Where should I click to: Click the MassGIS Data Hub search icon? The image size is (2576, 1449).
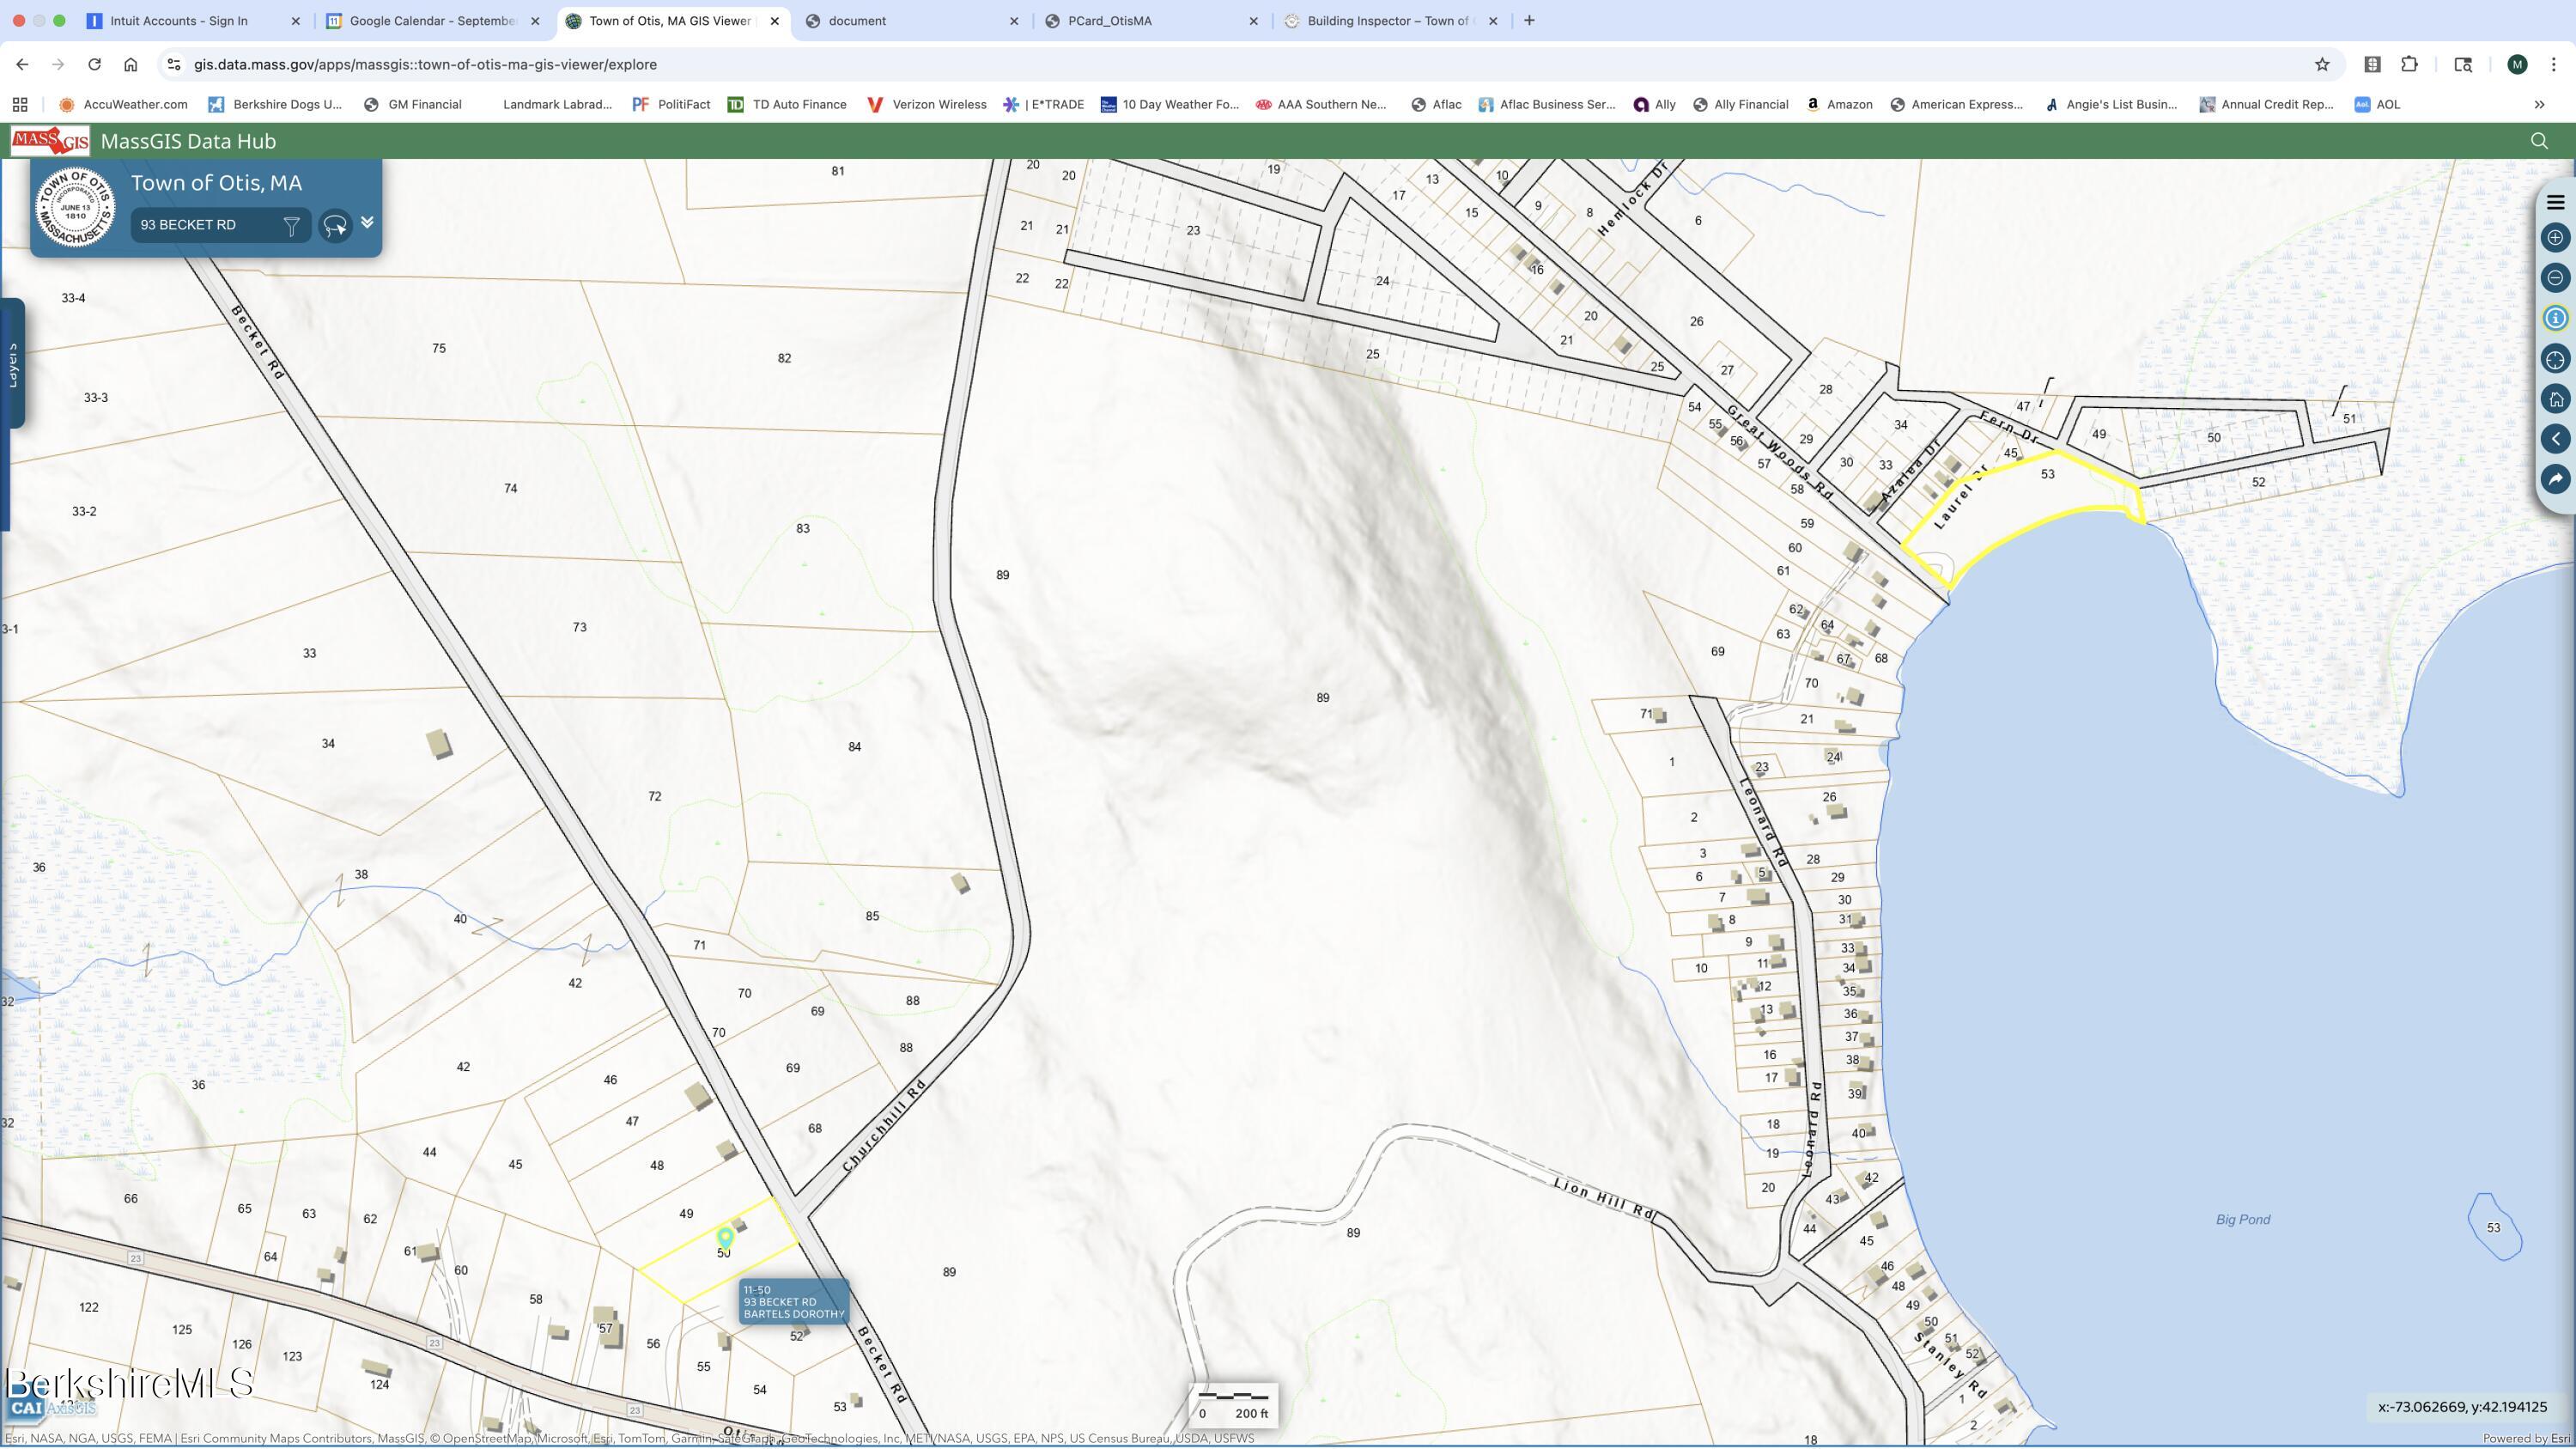pos(2538,141)
